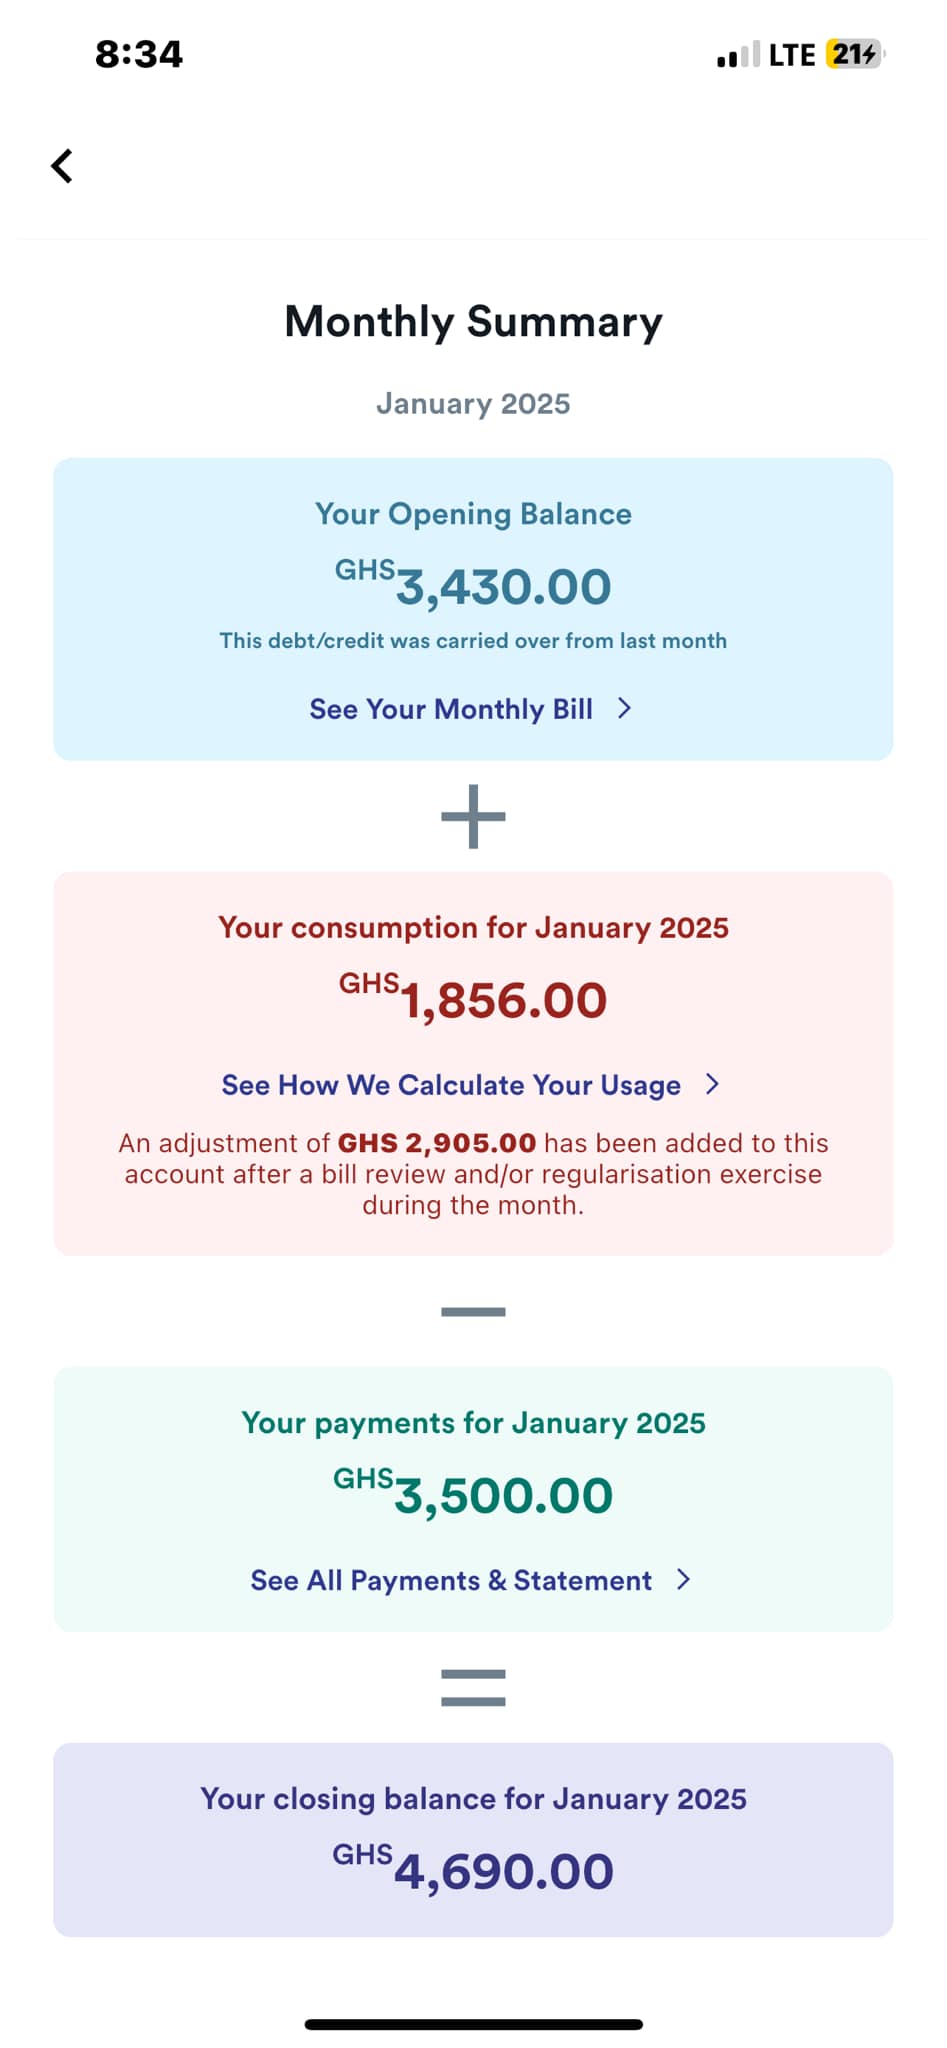The height and width of the screenshot is (2048, 947).
Task: Tap the equals sign above closing balance
Action: (x=473, y=1687)
